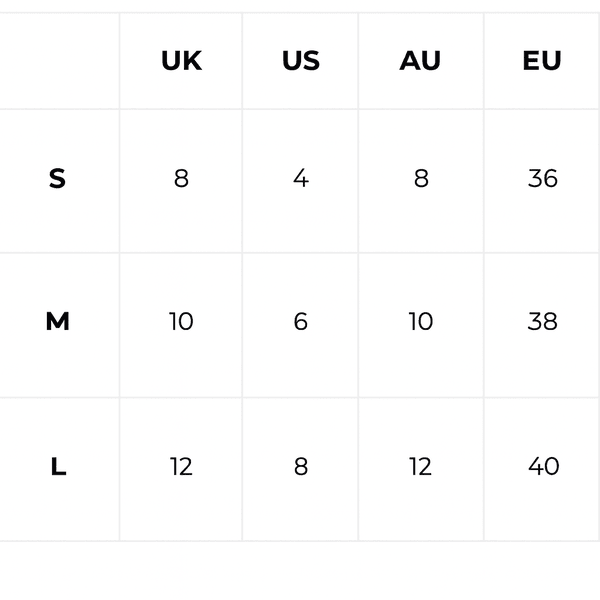Click UK size 8 cell

[181, 179]
